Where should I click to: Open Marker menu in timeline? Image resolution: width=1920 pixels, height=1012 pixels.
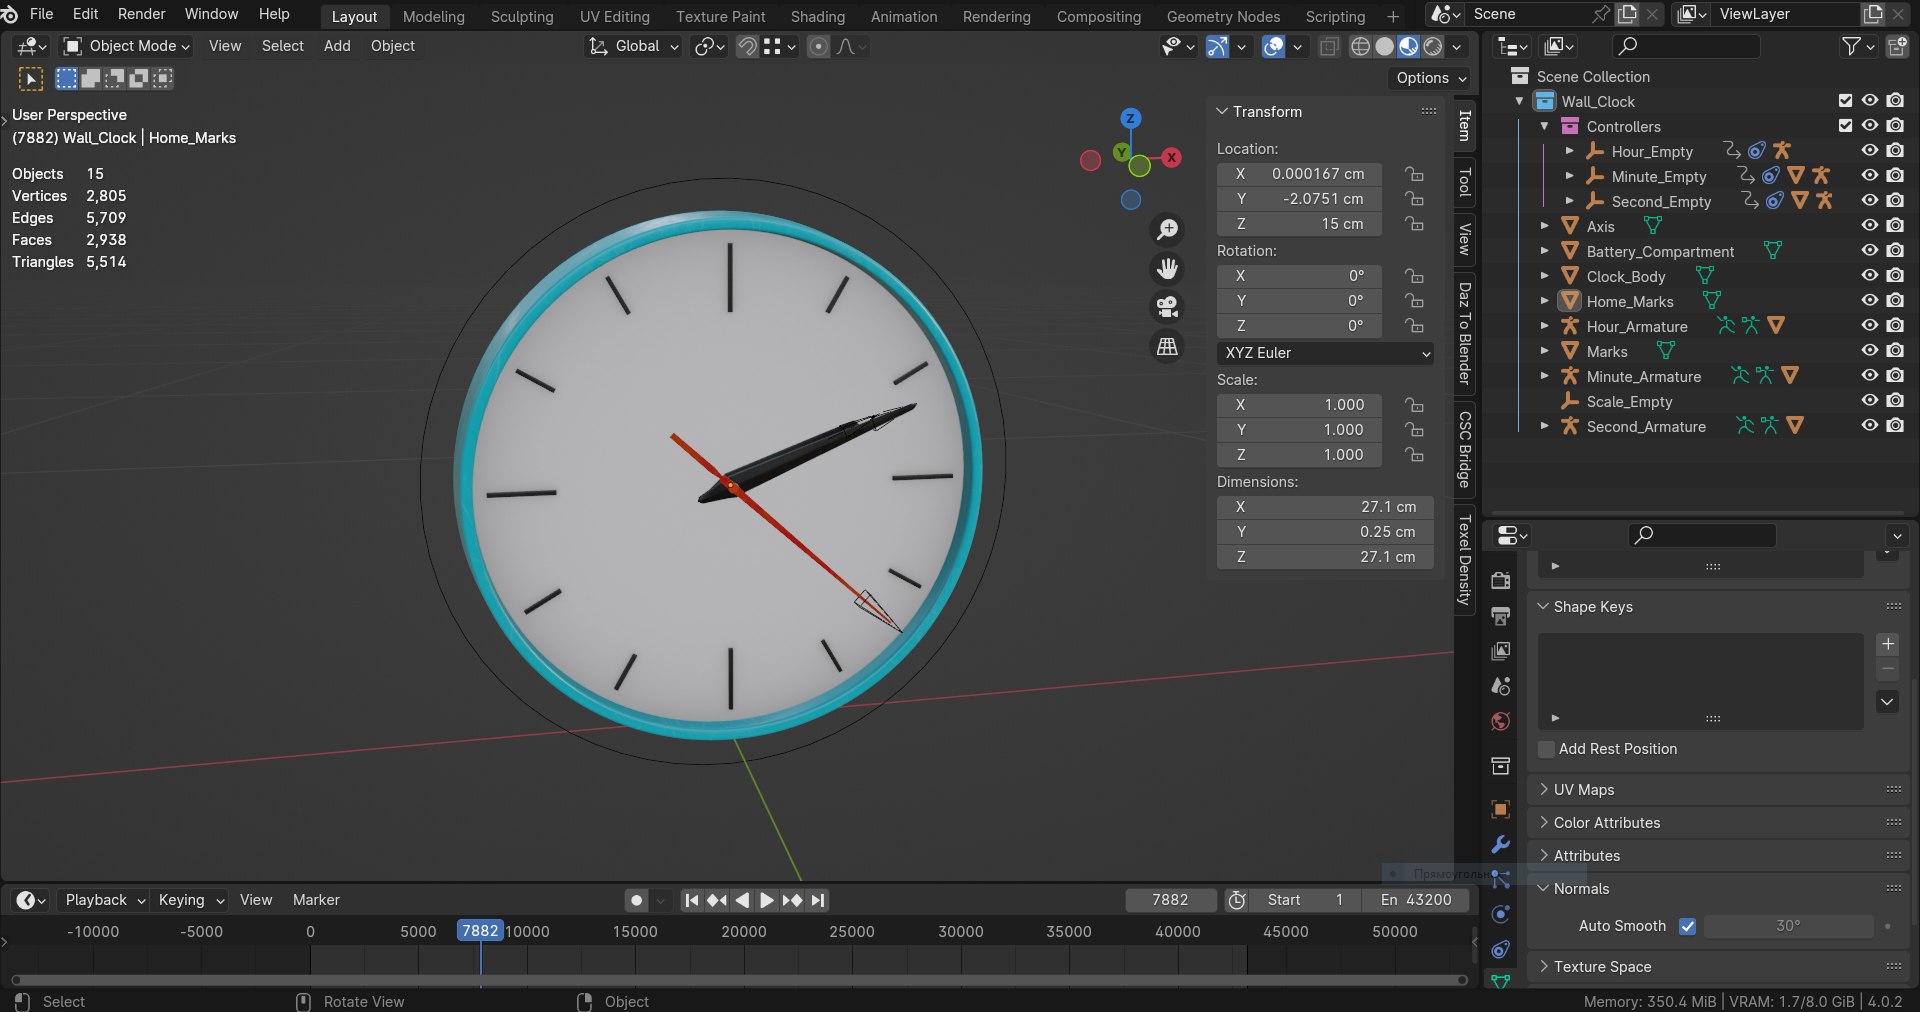click(316, 901)
